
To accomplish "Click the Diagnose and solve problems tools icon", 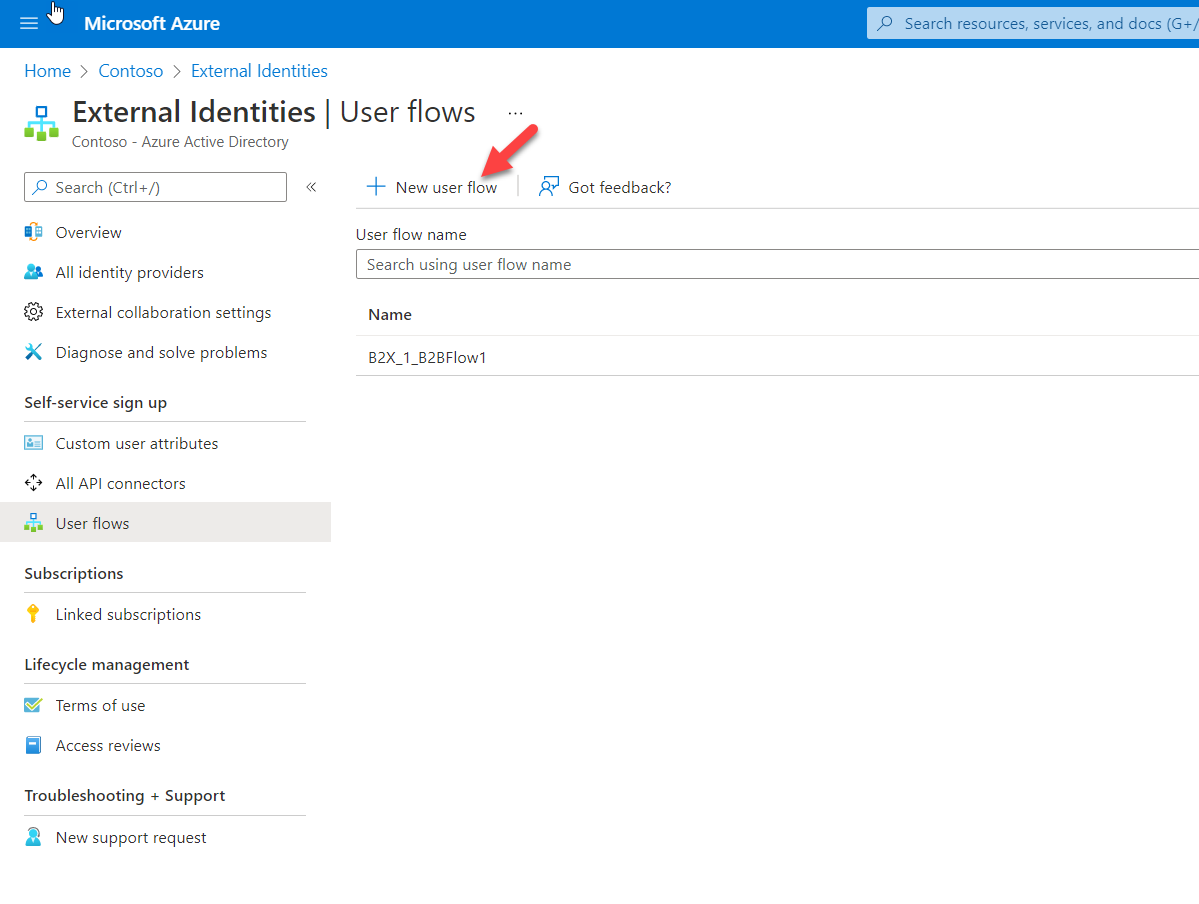I will [x=34, y=352].
